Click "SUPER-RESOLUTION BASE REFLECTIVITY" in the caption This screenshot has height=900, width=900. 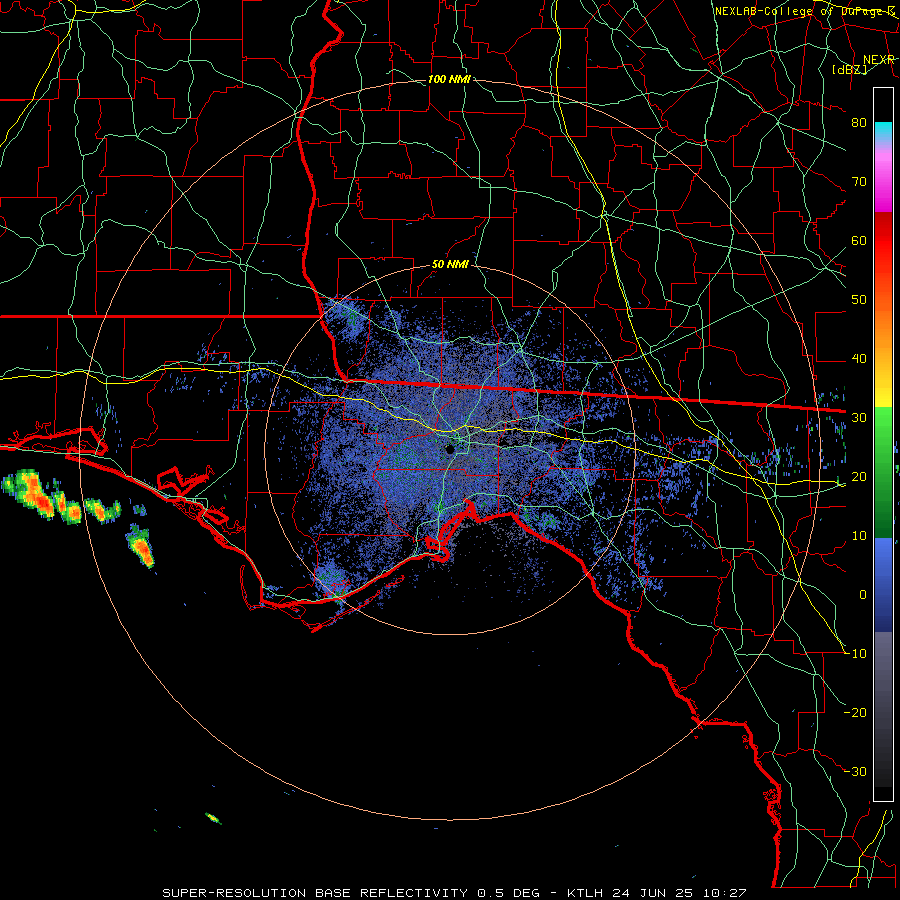pyautogui.click(x=315, y=893)
